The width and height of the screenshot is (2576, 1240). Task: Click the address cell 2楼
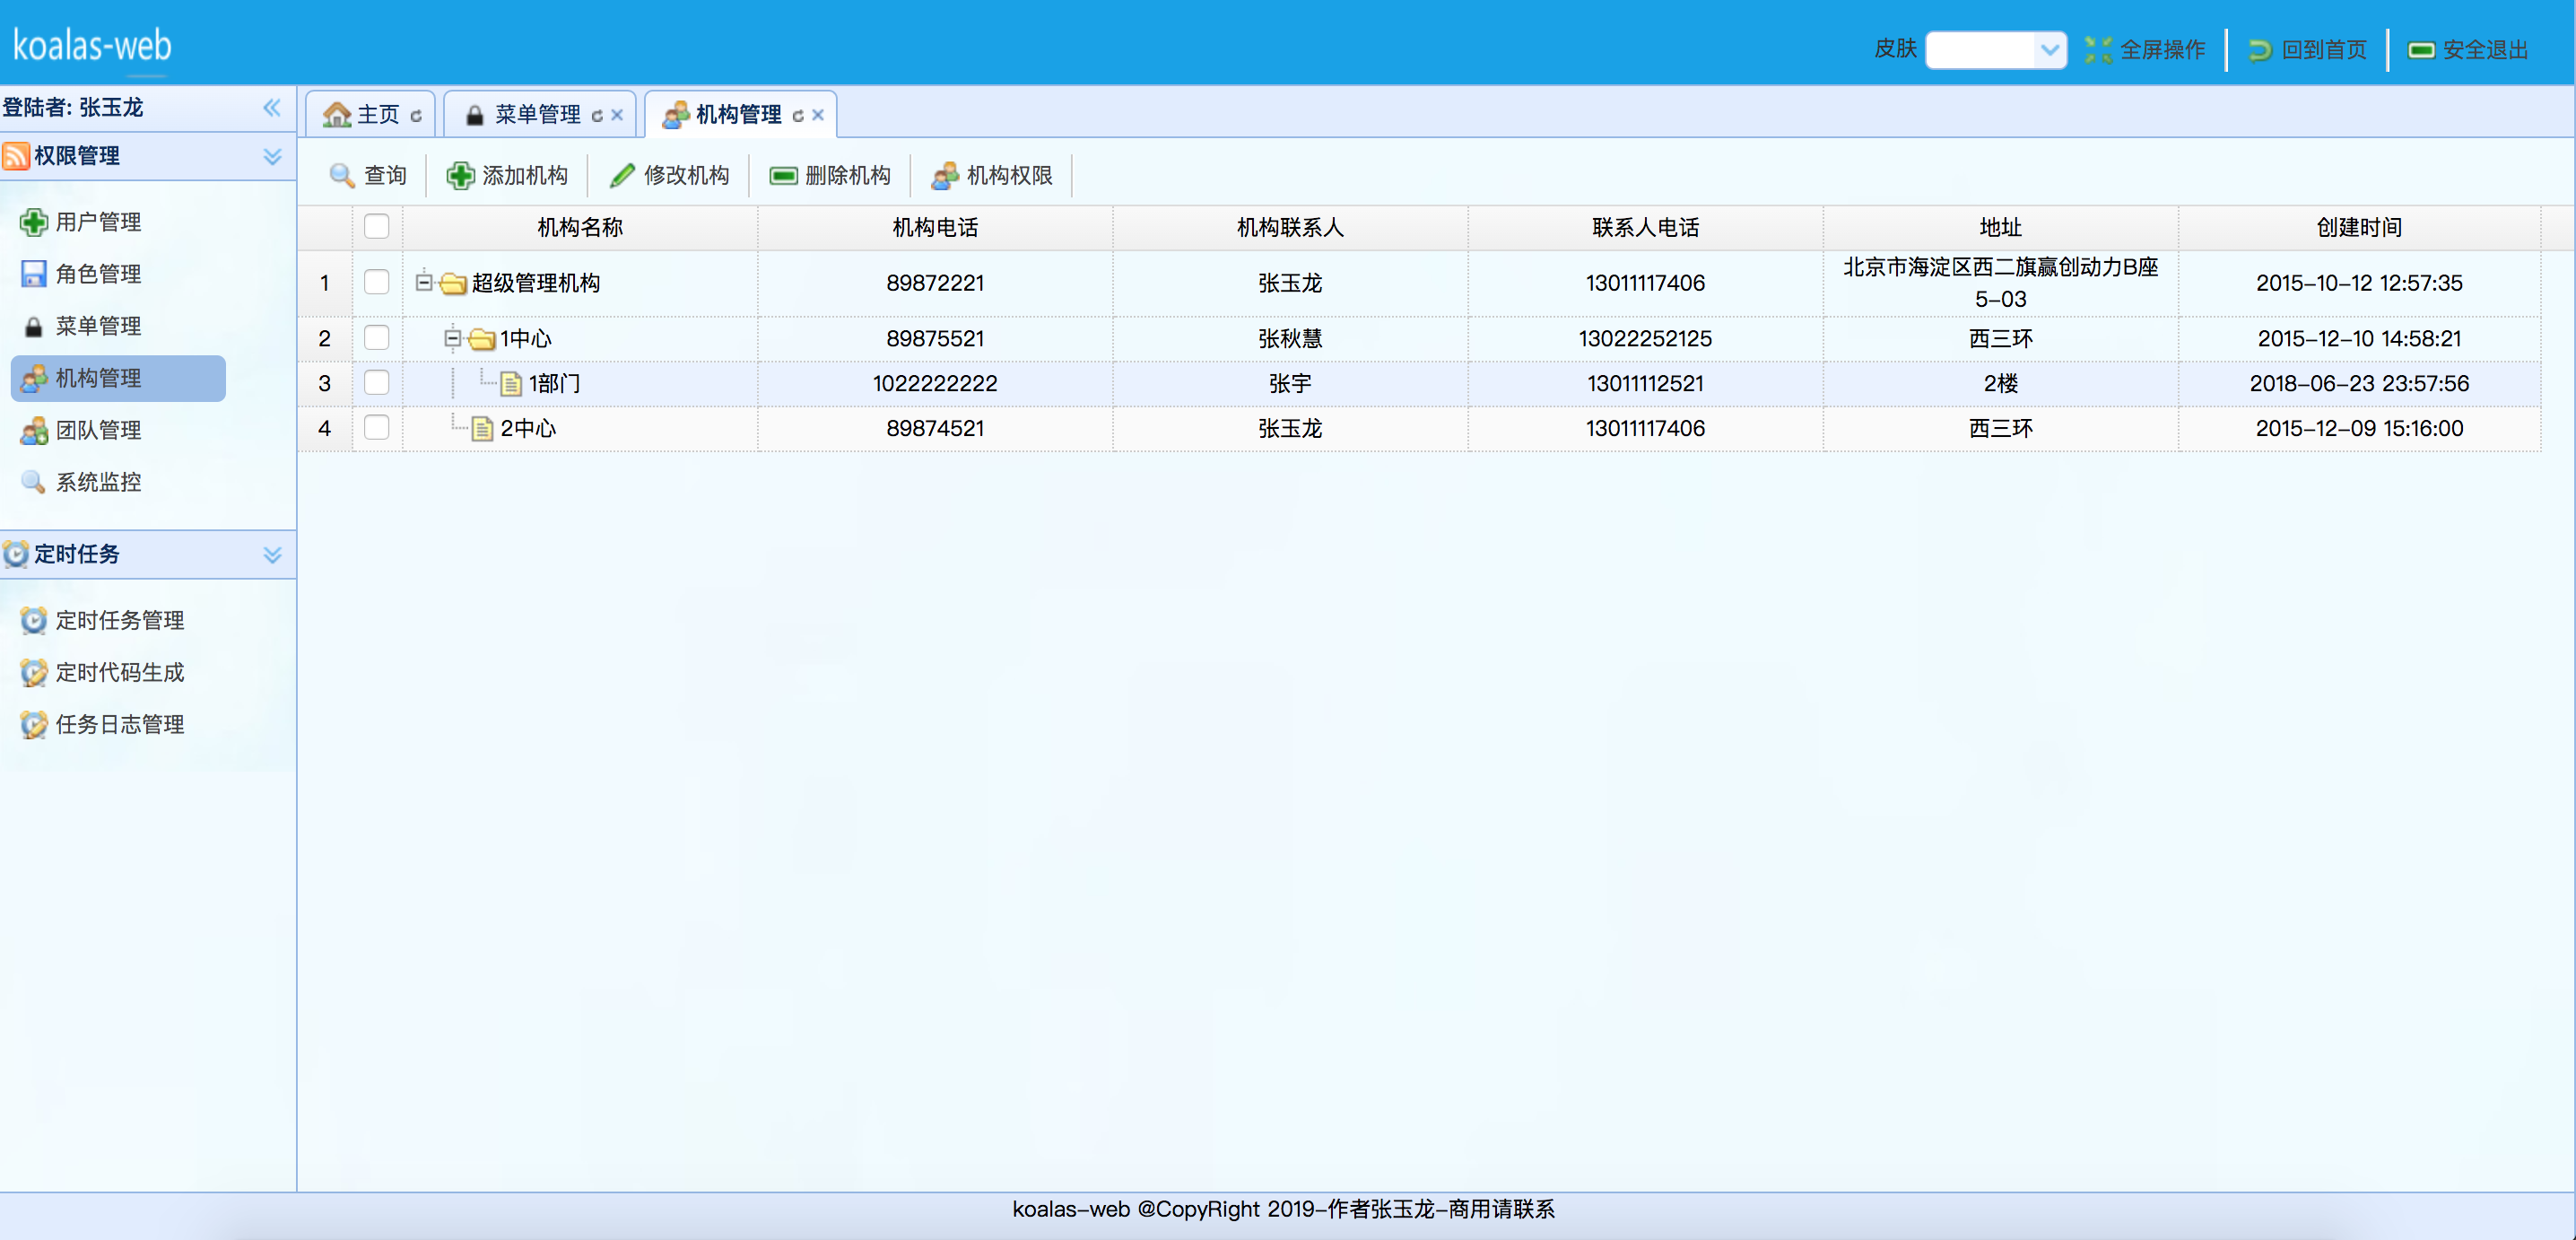click(2000, 383)
